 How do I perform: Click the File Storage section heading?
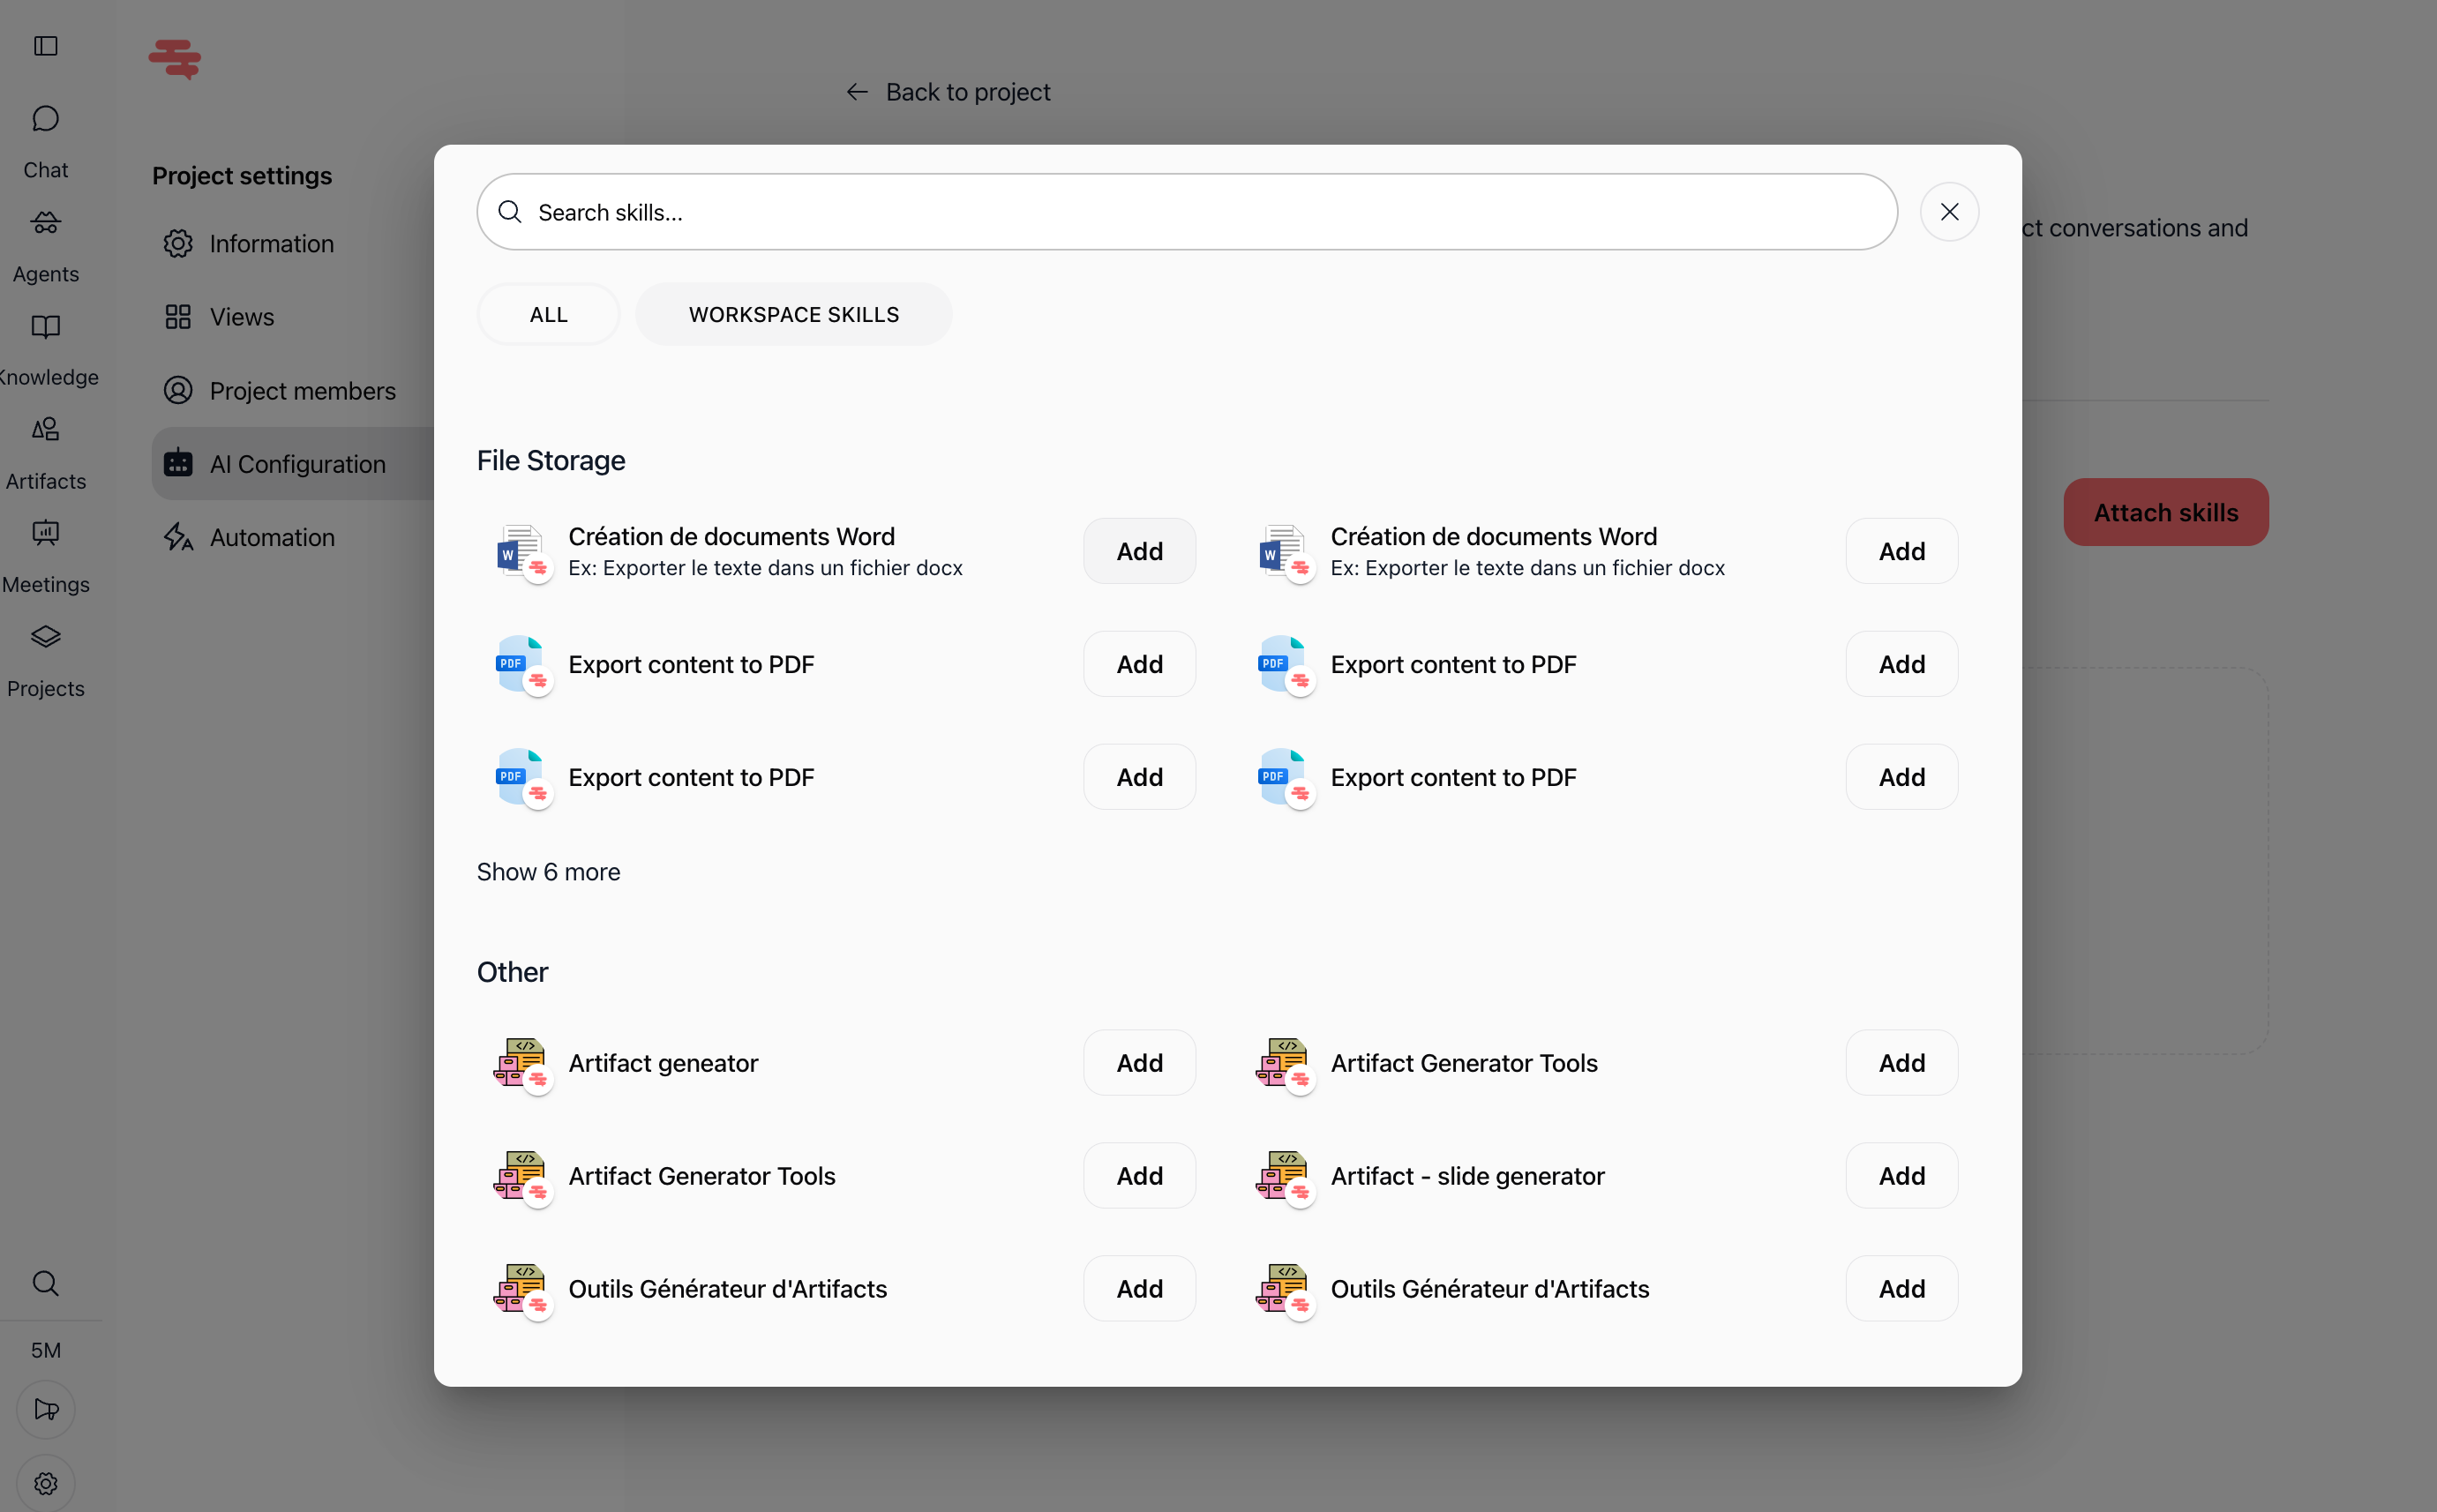(x=551, y=461)
